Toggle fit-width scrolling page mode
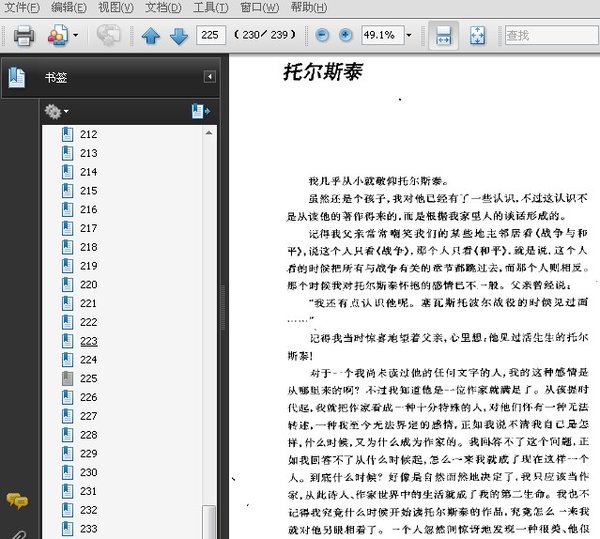Viewport: 600px width, 539px height. point(443,36)
